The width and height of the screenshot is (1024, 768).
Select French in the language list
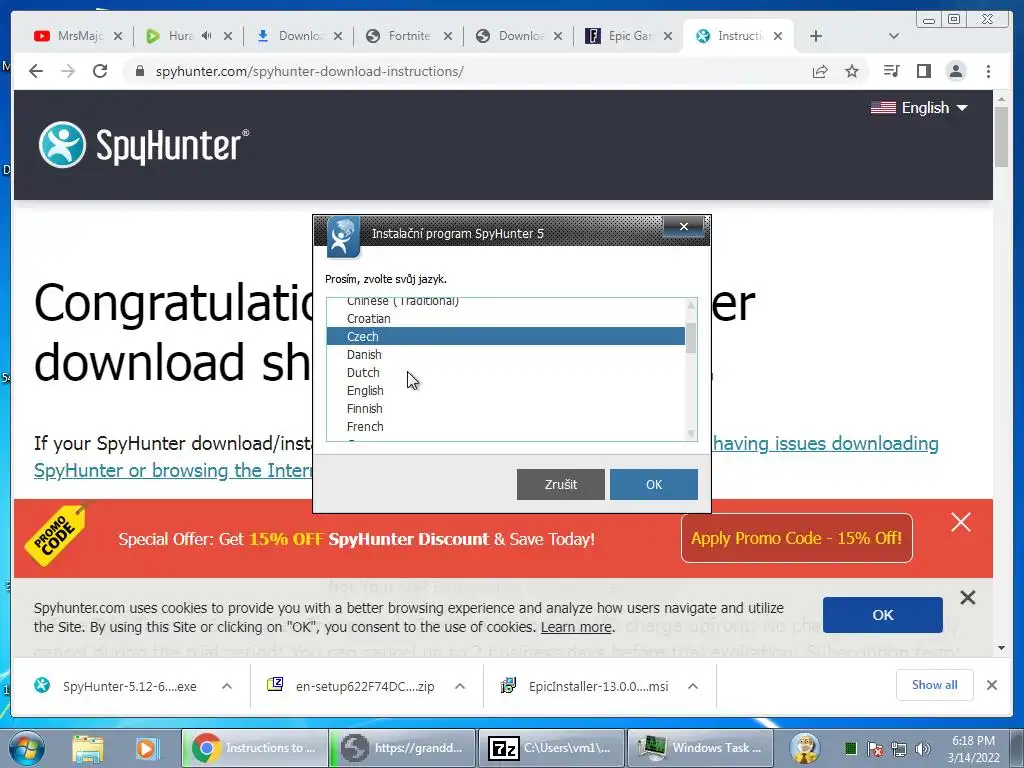pos(505,426)
